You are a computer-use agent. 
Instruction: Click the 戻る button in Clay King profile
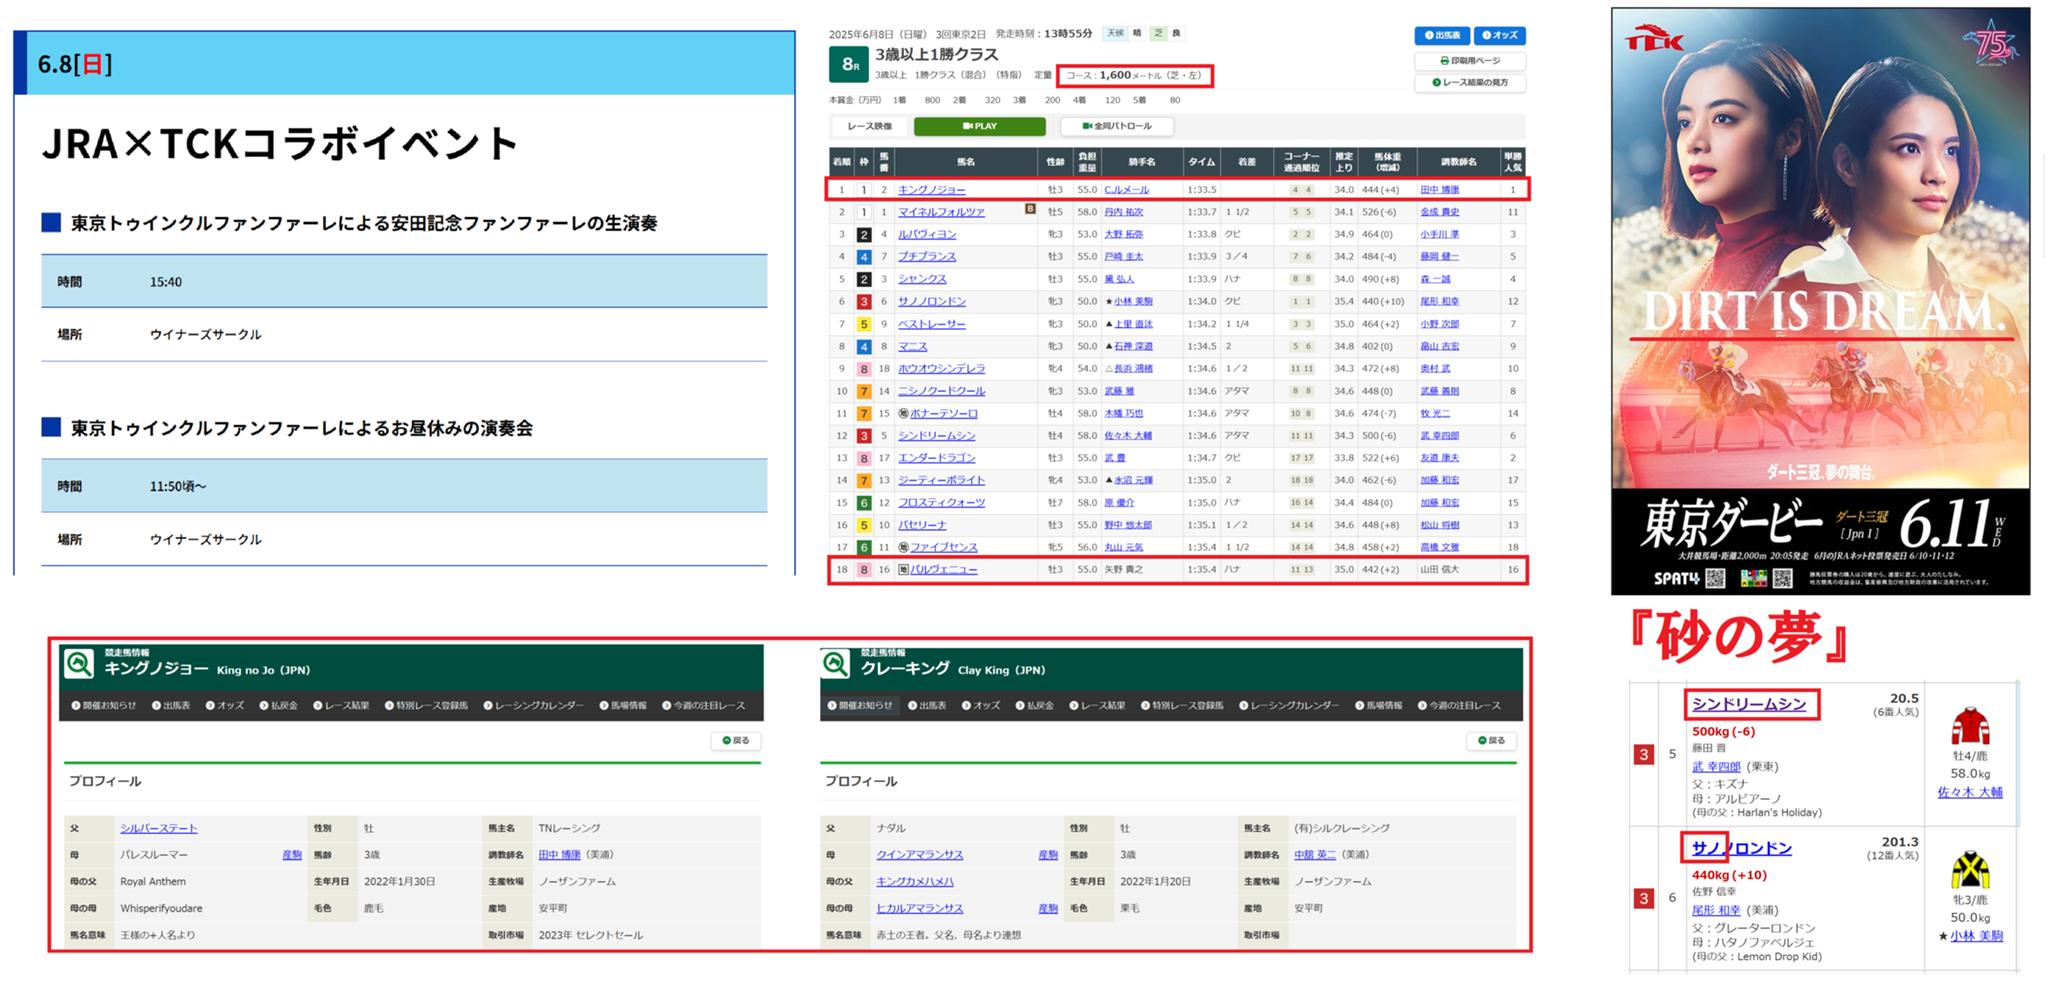(1491, 741)
